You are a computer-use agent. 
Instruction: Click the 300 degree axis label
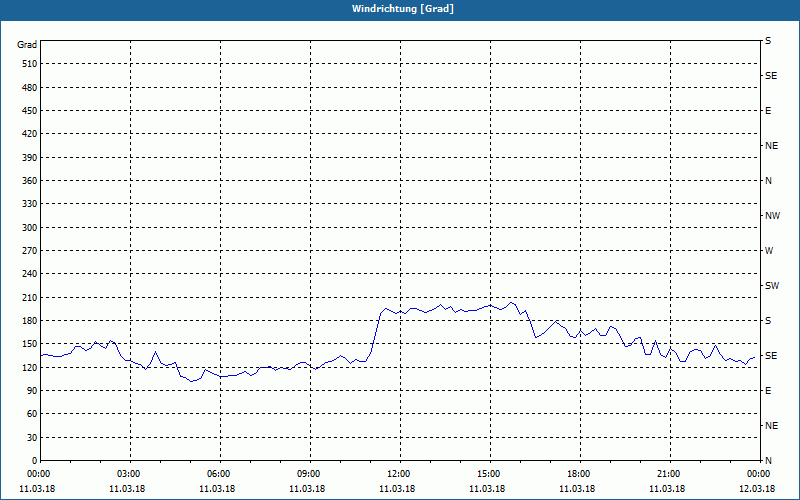coord(30,228)
